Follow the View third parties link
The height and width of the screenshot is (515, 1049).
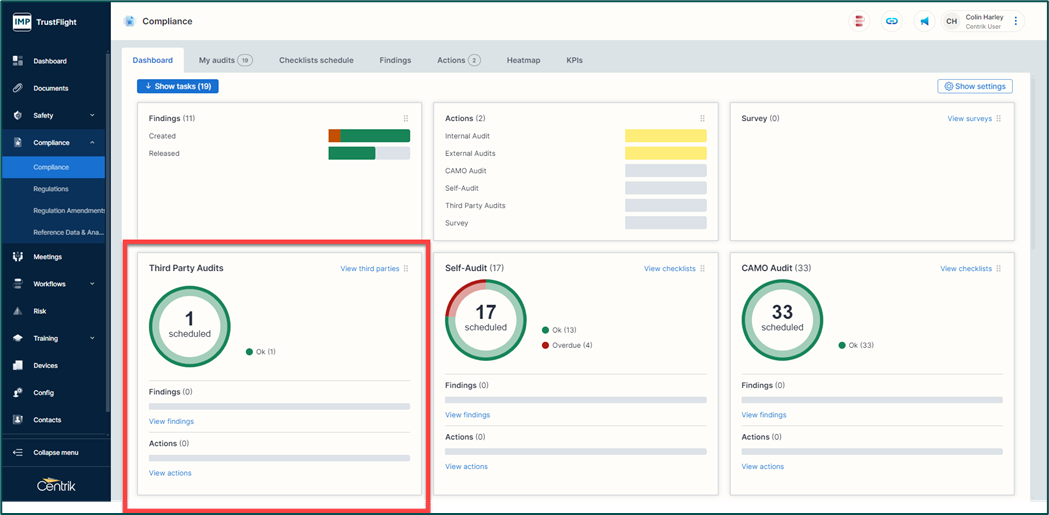click(x=369, y=269)
